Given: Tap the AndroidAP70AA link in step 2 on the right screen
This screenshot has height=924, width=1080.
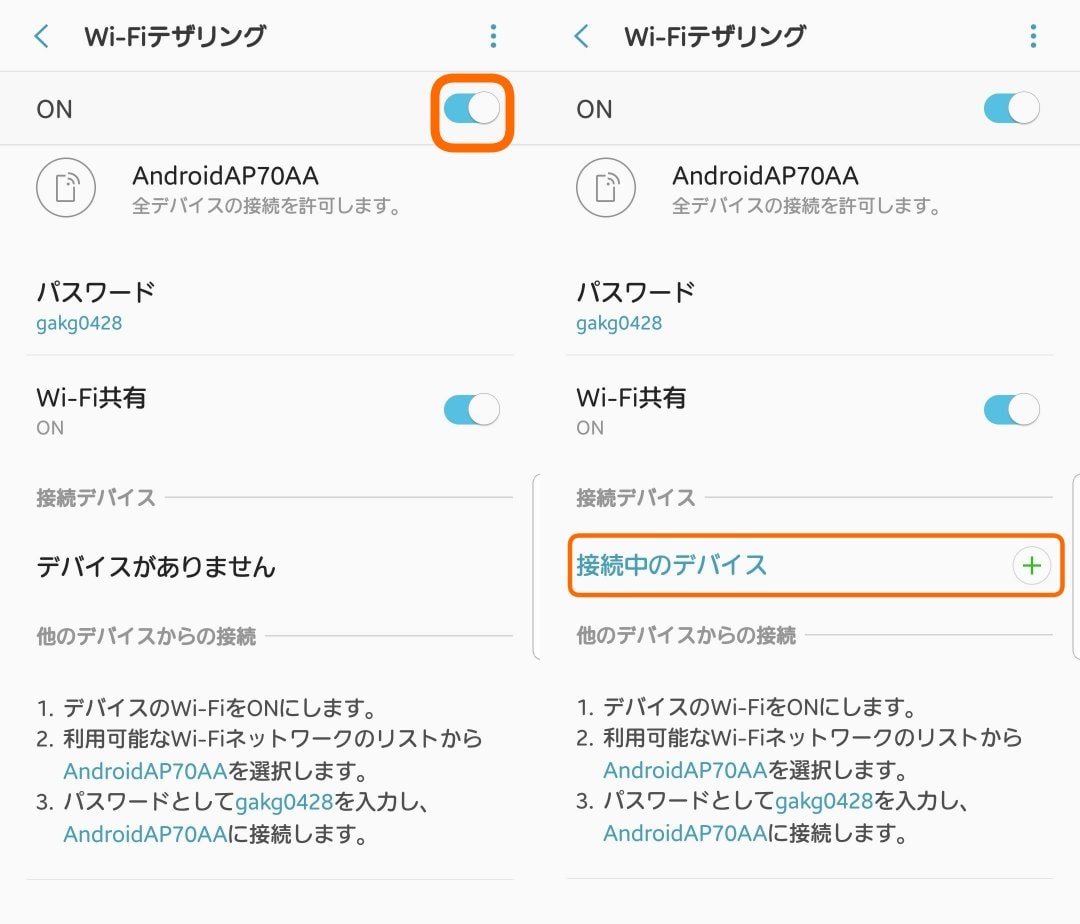Looking at the screenshot, I should (x=685, y=771).
